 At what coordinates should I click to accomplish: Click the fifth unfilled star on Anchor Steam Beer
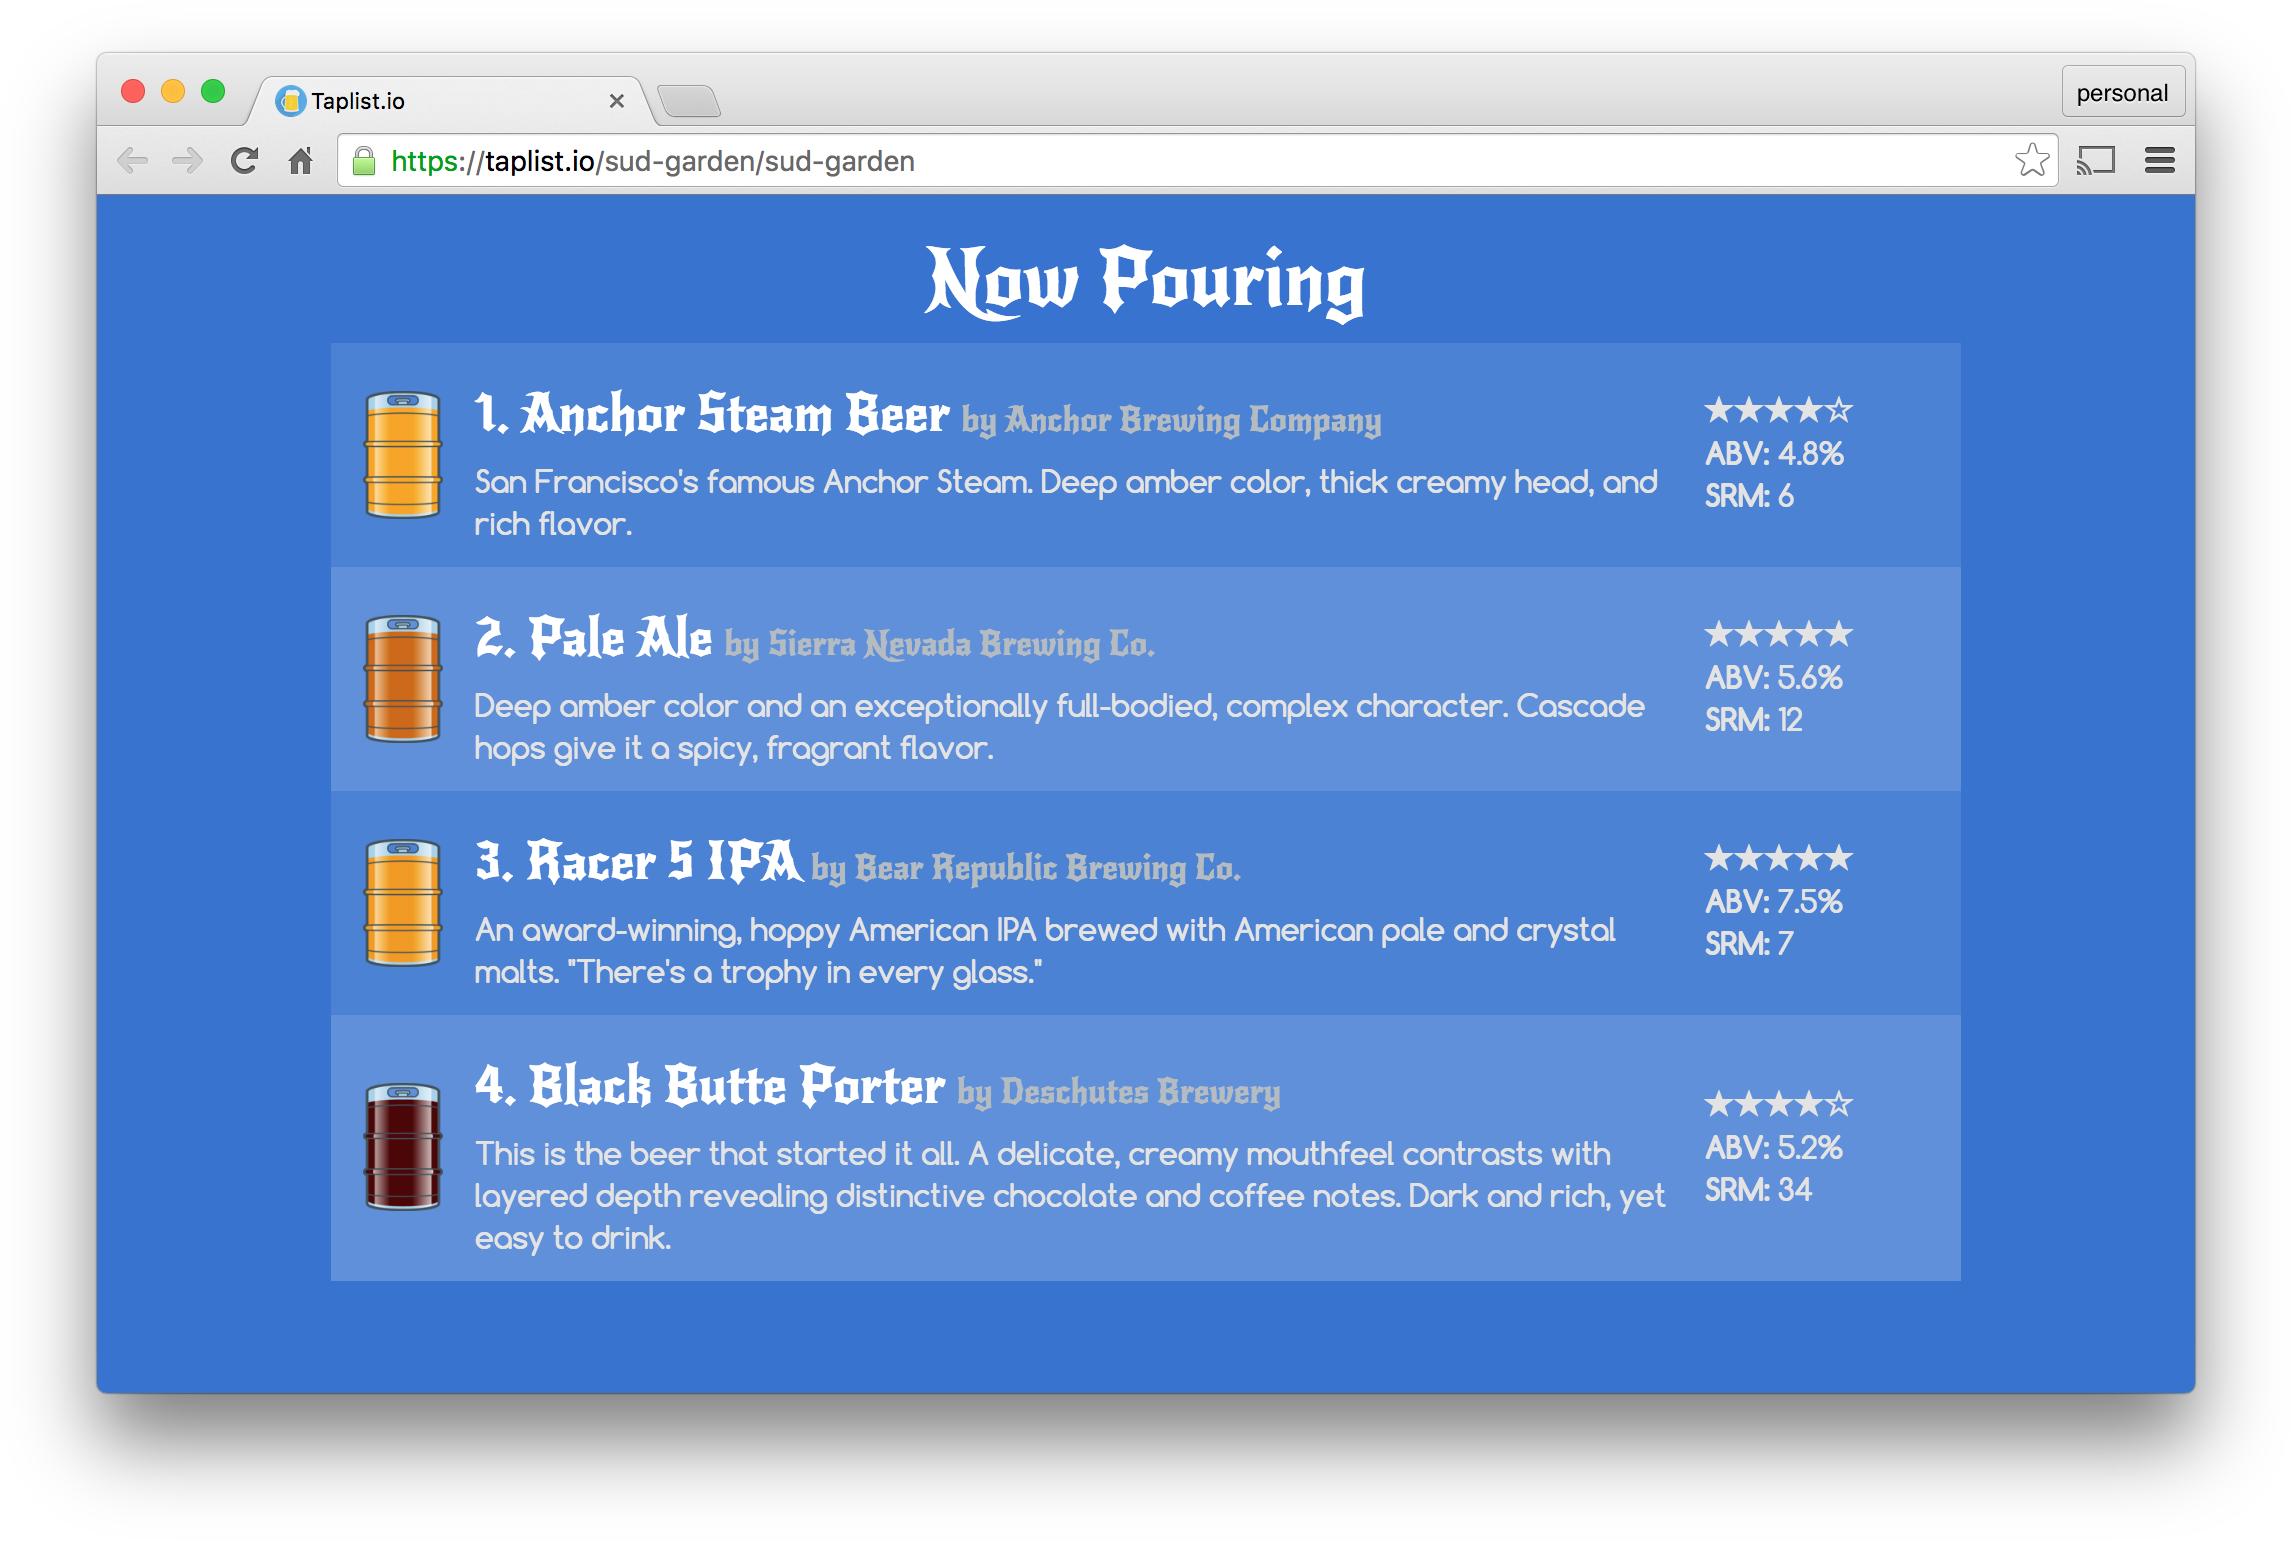coord(1838,409)
